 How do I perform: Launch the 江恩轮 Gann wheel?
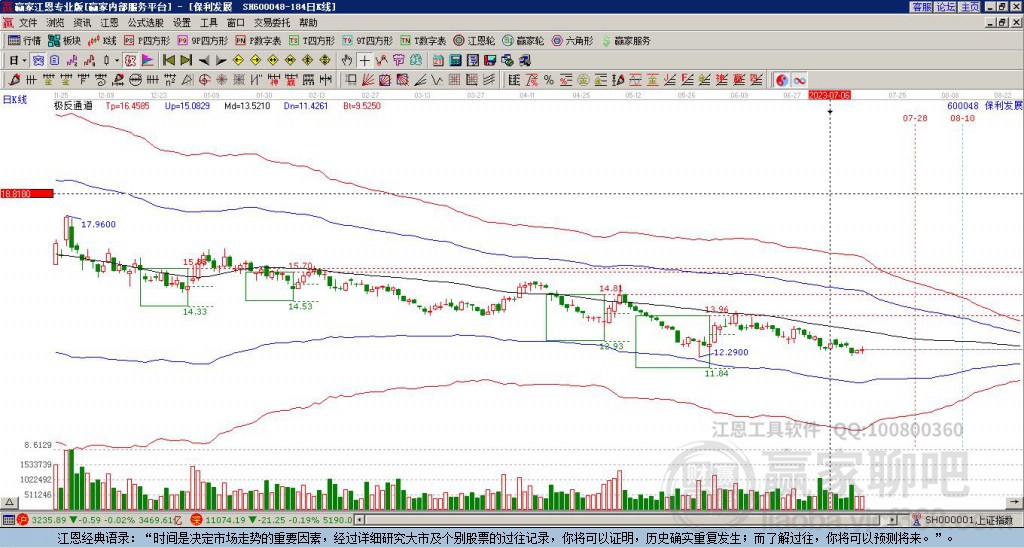click(x=474, y=40)
